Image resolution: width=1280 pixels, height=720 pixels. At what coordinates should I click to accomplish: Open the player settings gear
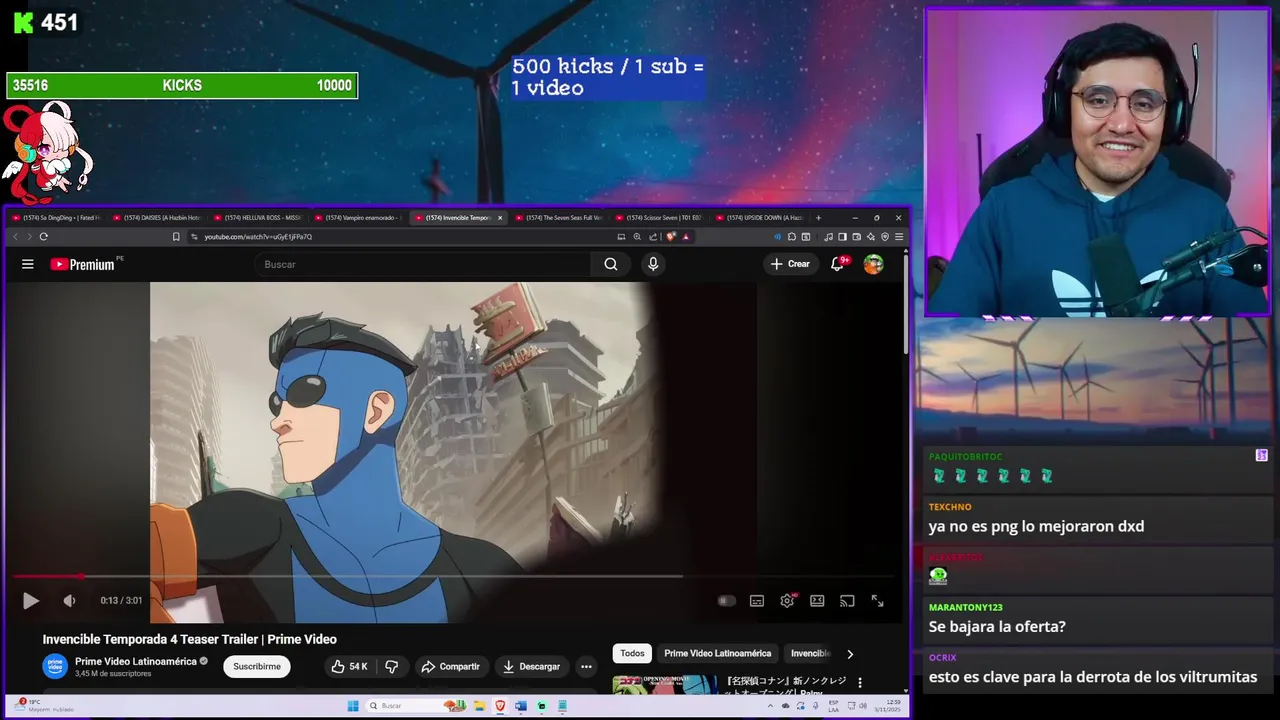[x=787, y=600]
